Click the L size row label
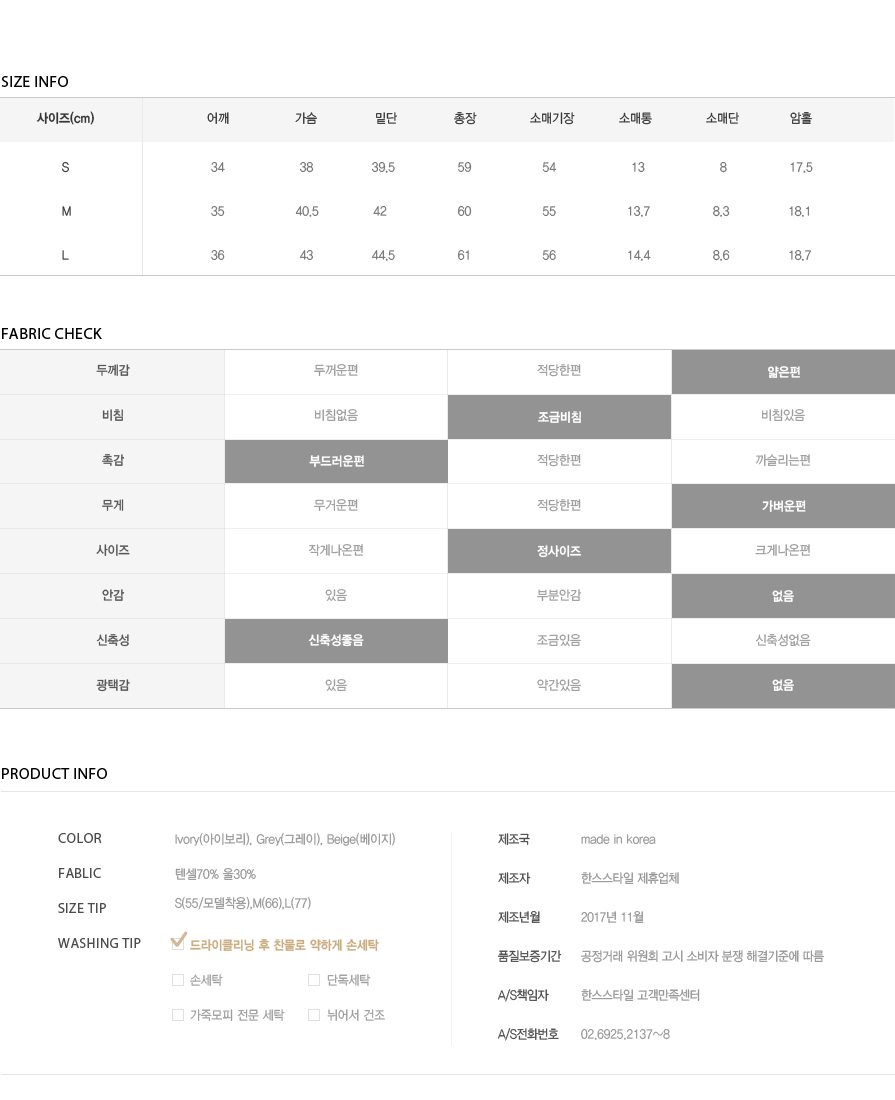 click(65, 255)
